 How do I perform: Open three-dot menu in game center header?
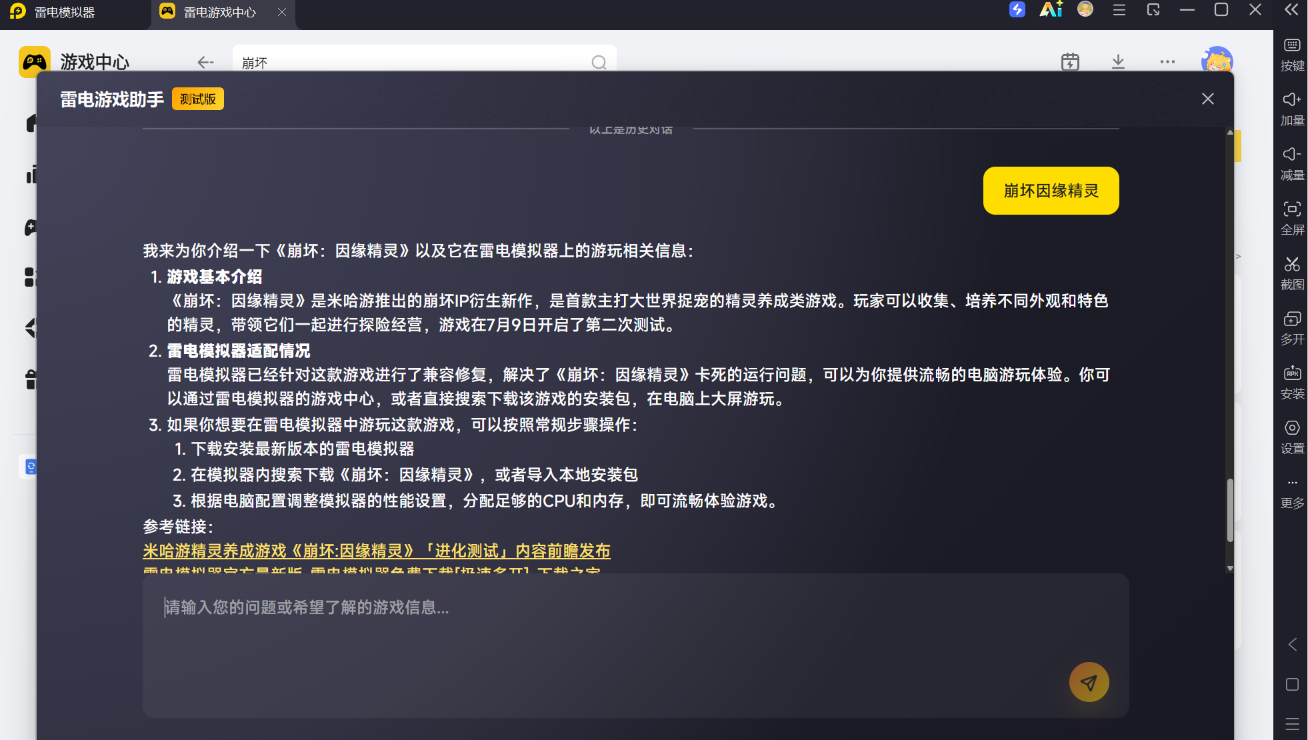coord(1167,62)
